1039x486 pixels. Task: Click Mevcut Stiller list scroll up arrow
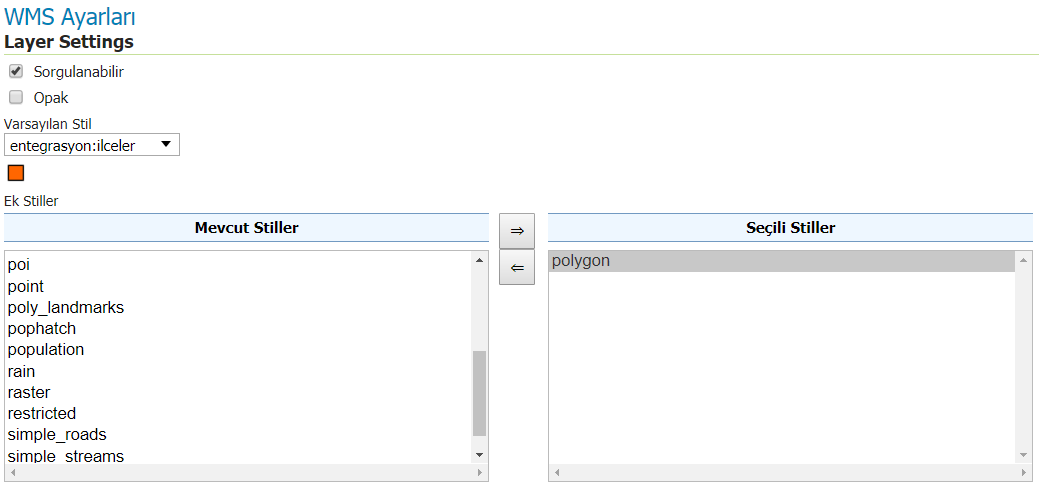point(480,260)
